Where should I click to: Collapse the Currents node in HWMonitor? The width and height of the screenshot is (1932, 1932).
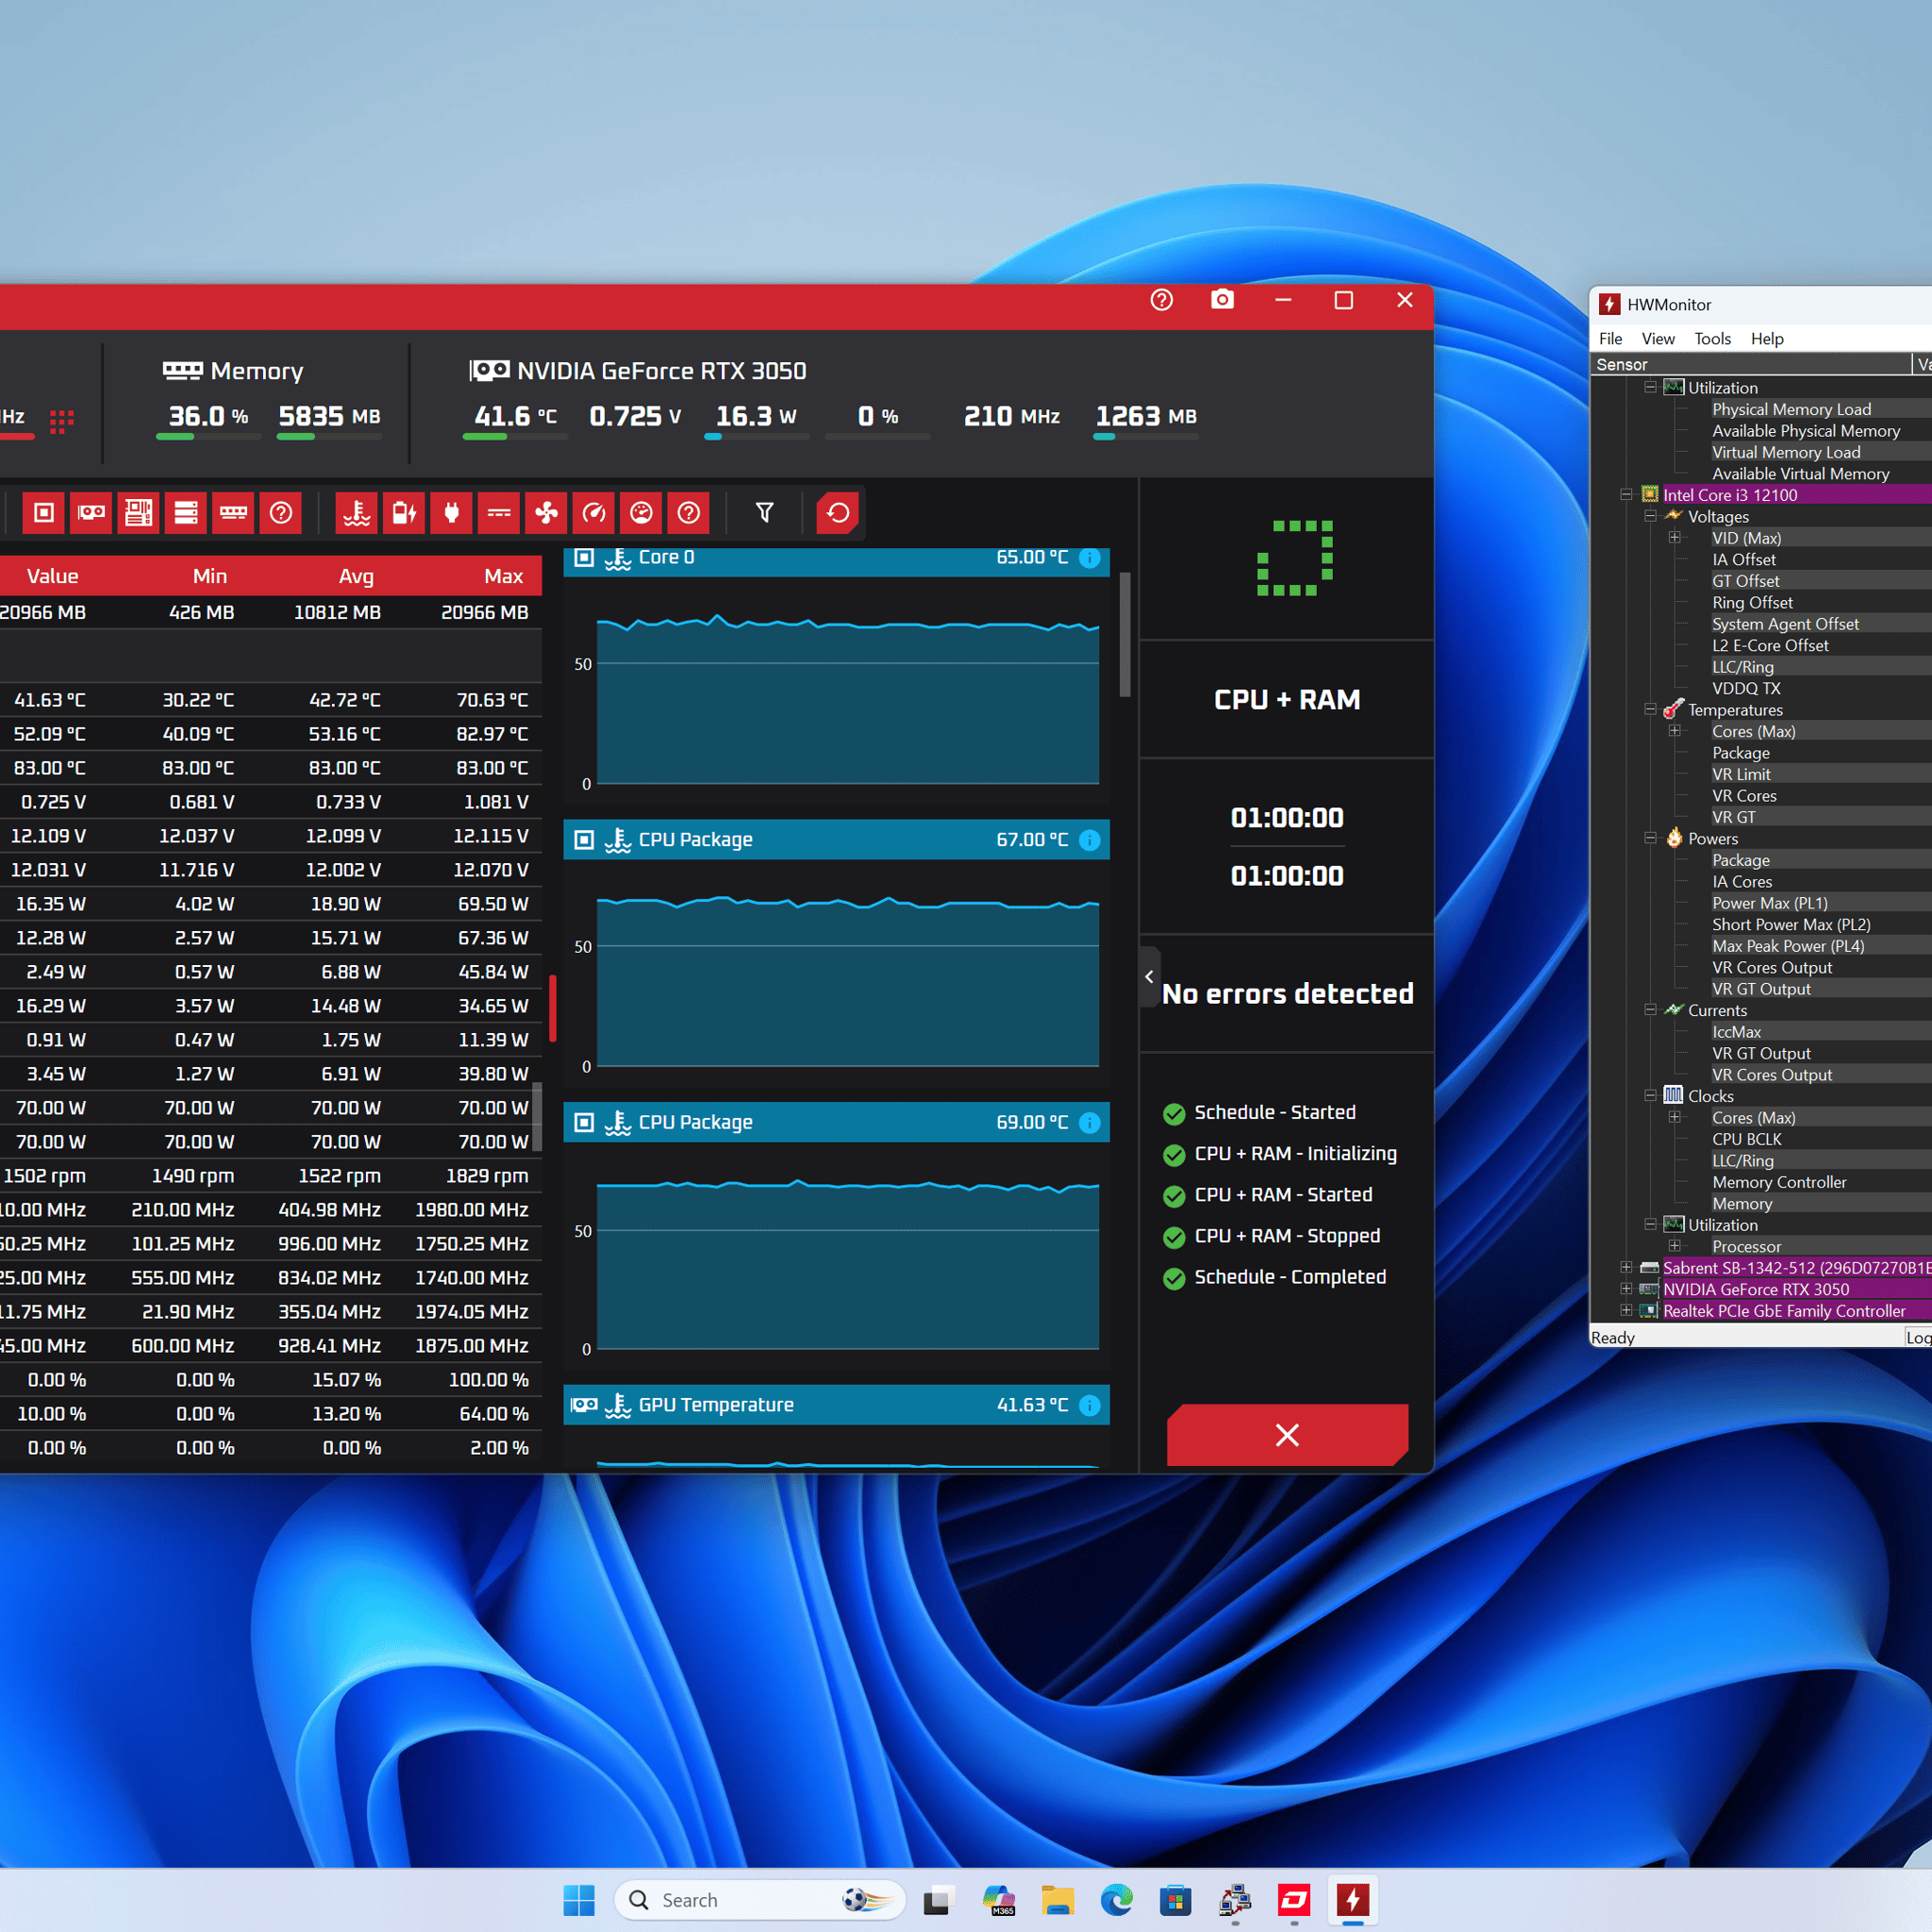1650,1010
